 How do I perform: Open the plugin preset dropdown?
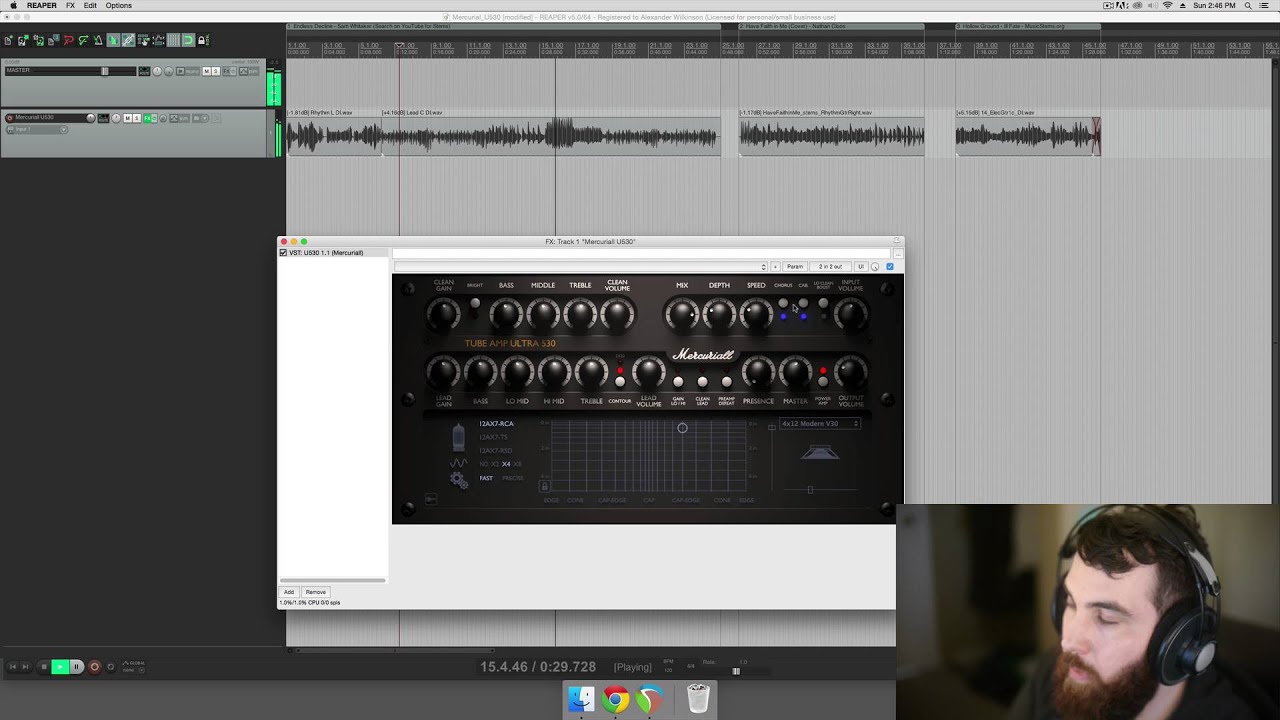[x=580, y=267]
